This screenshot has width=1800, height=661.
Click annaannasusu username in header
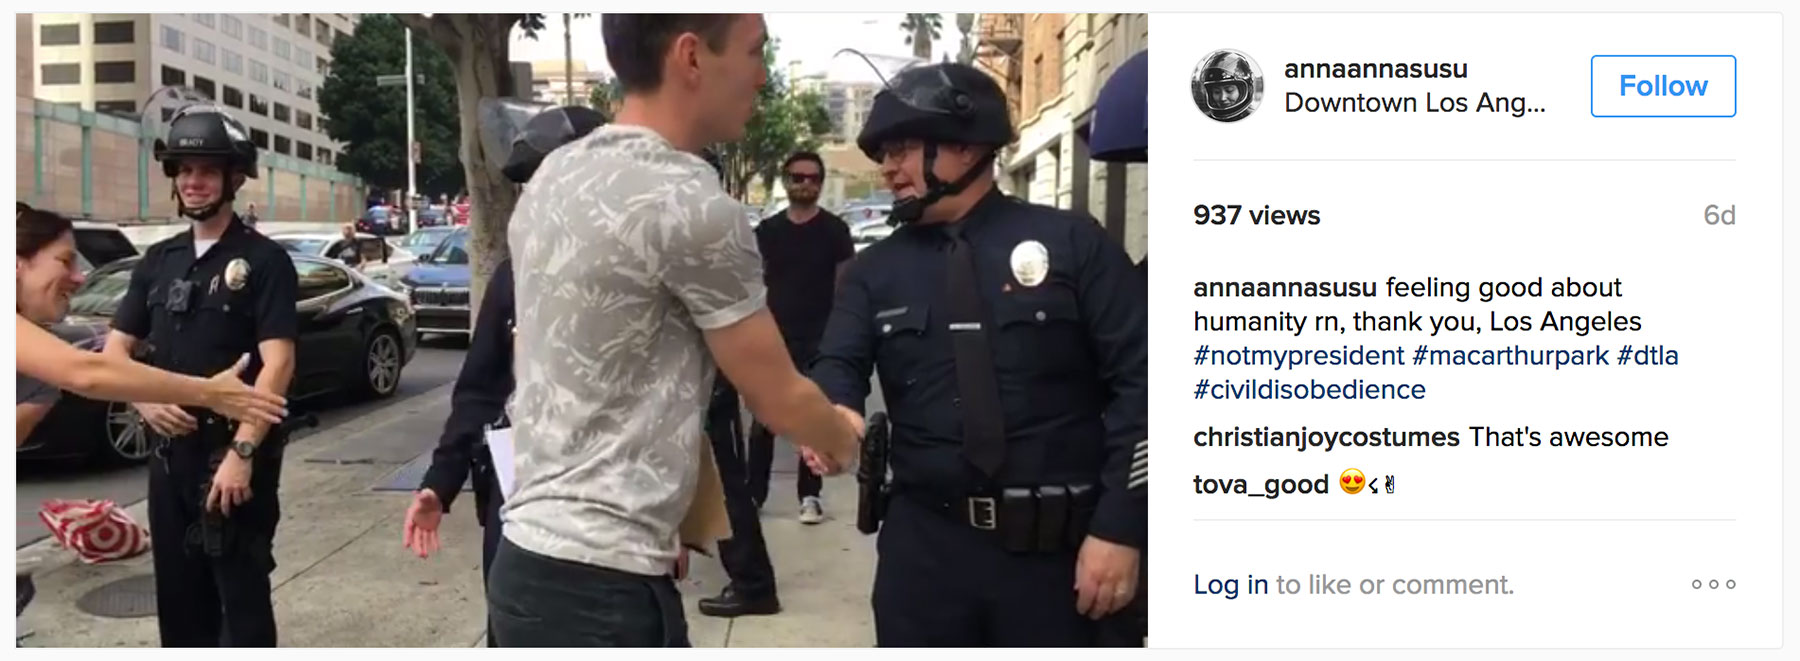coord(1376,69)
